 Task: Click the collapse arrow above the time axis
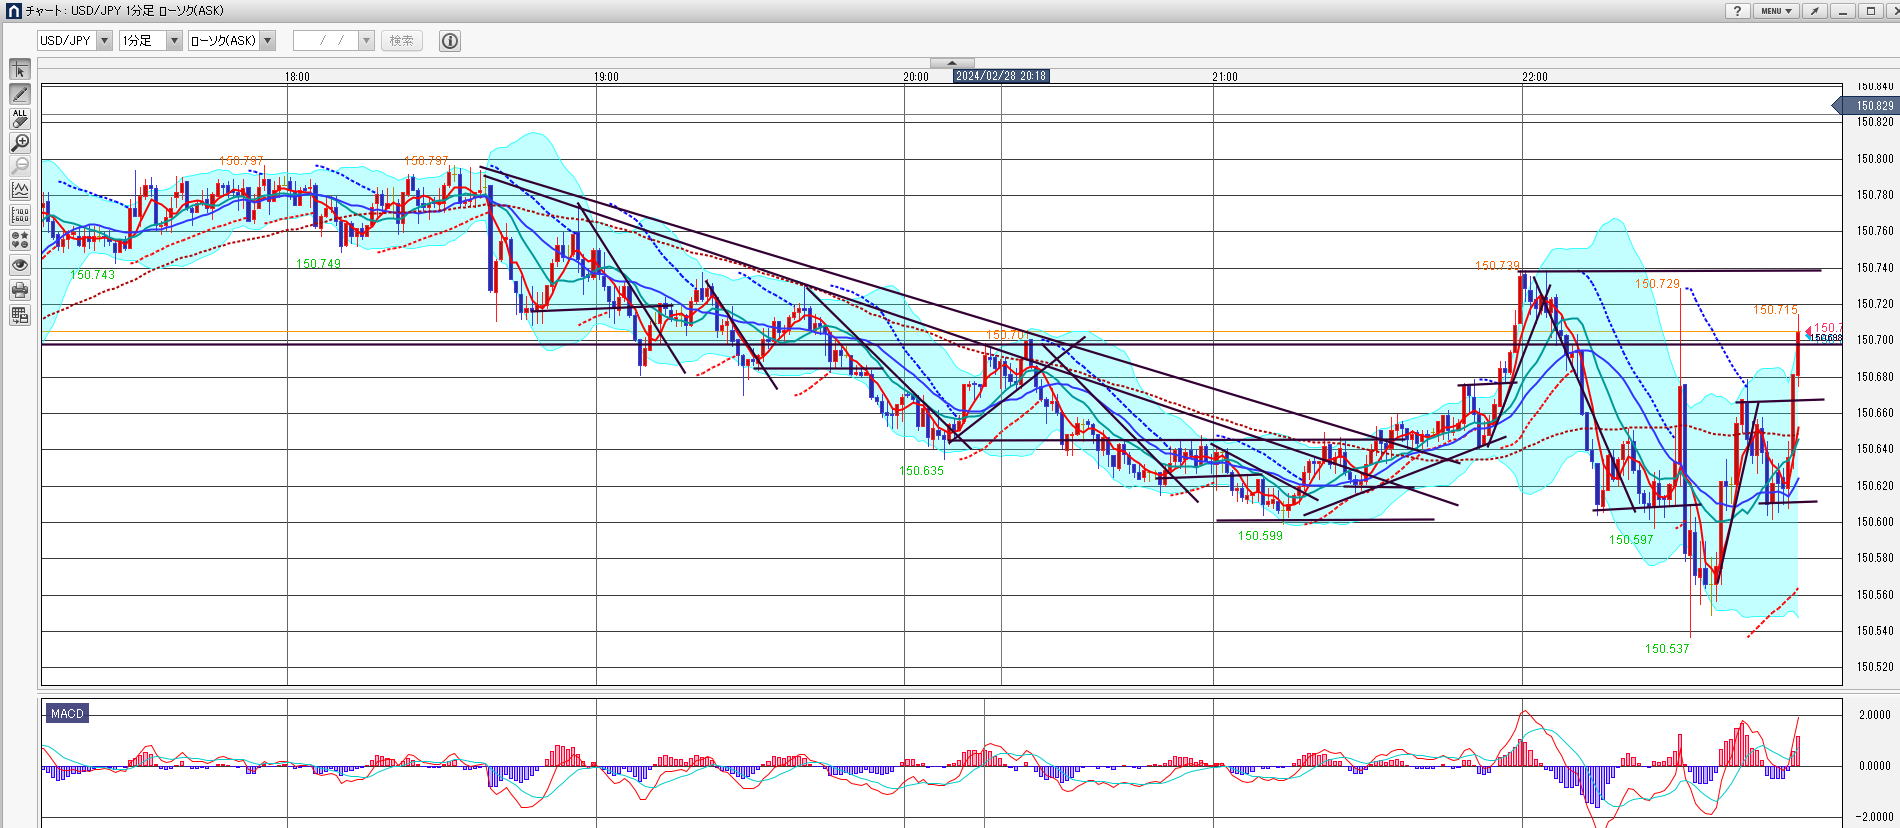[951, 63]
